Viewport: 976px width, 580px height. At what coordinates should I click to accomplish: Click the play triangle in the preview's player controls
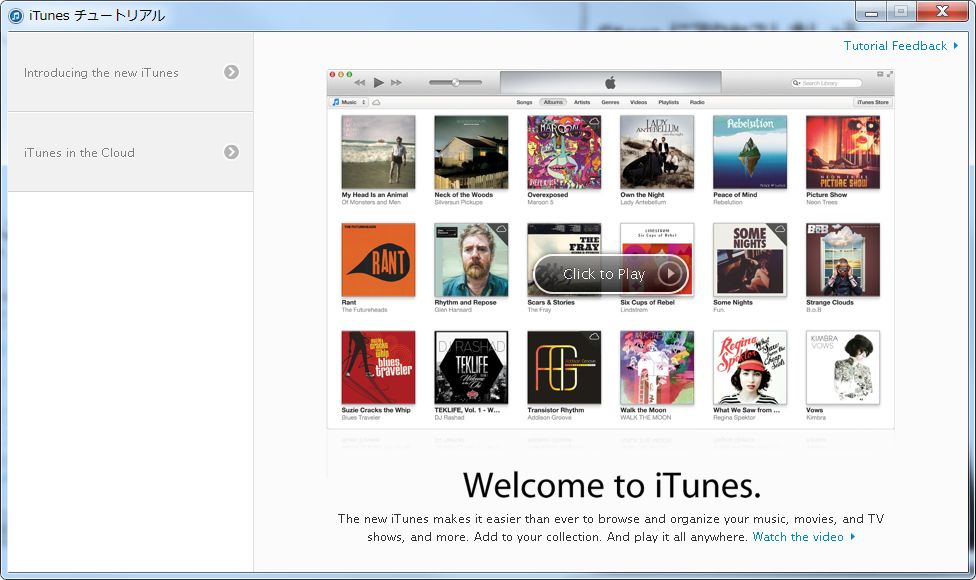click(378, 82)
